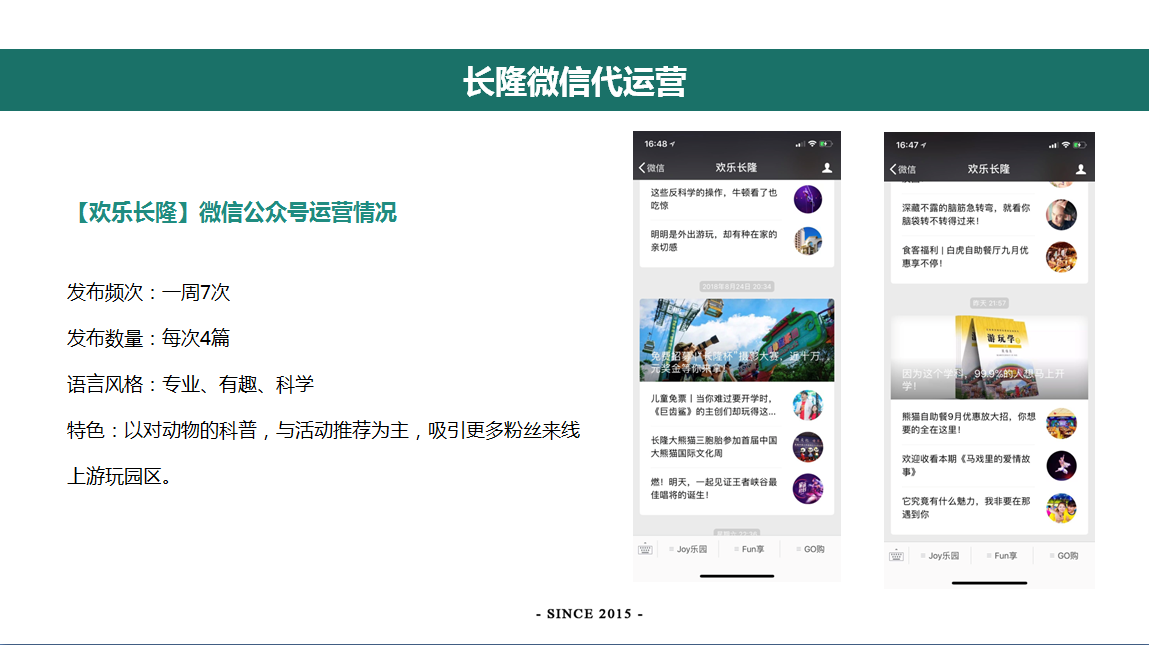Open the 马戏里的爱情故事 article thumbnail

pos(1061,465)
